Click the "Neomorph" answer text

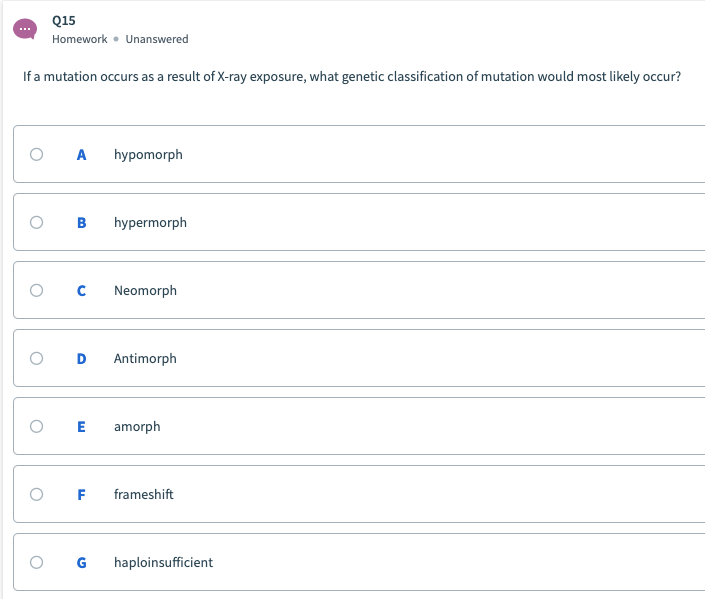145,291
